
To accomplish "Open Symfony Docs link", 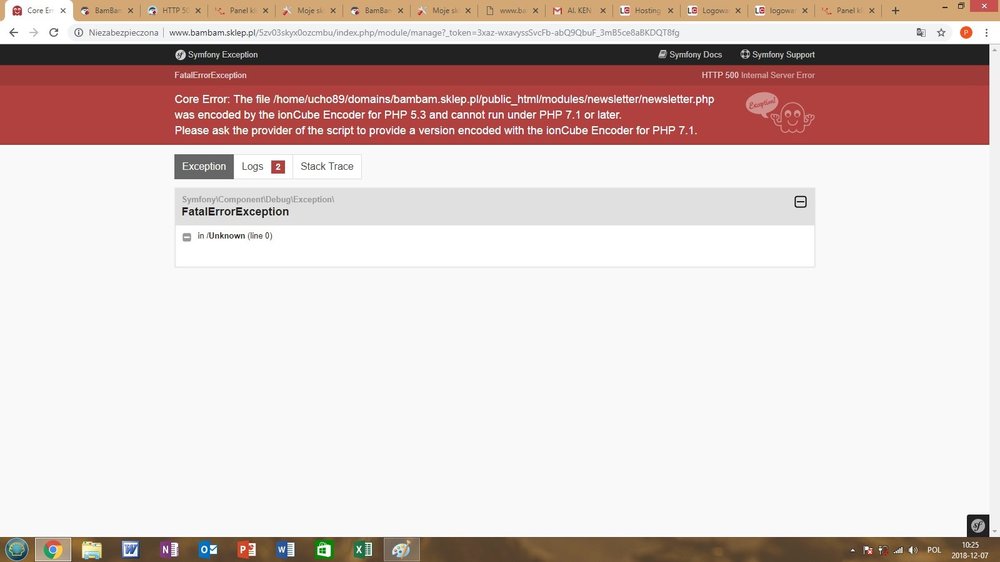I will (690, 55).
